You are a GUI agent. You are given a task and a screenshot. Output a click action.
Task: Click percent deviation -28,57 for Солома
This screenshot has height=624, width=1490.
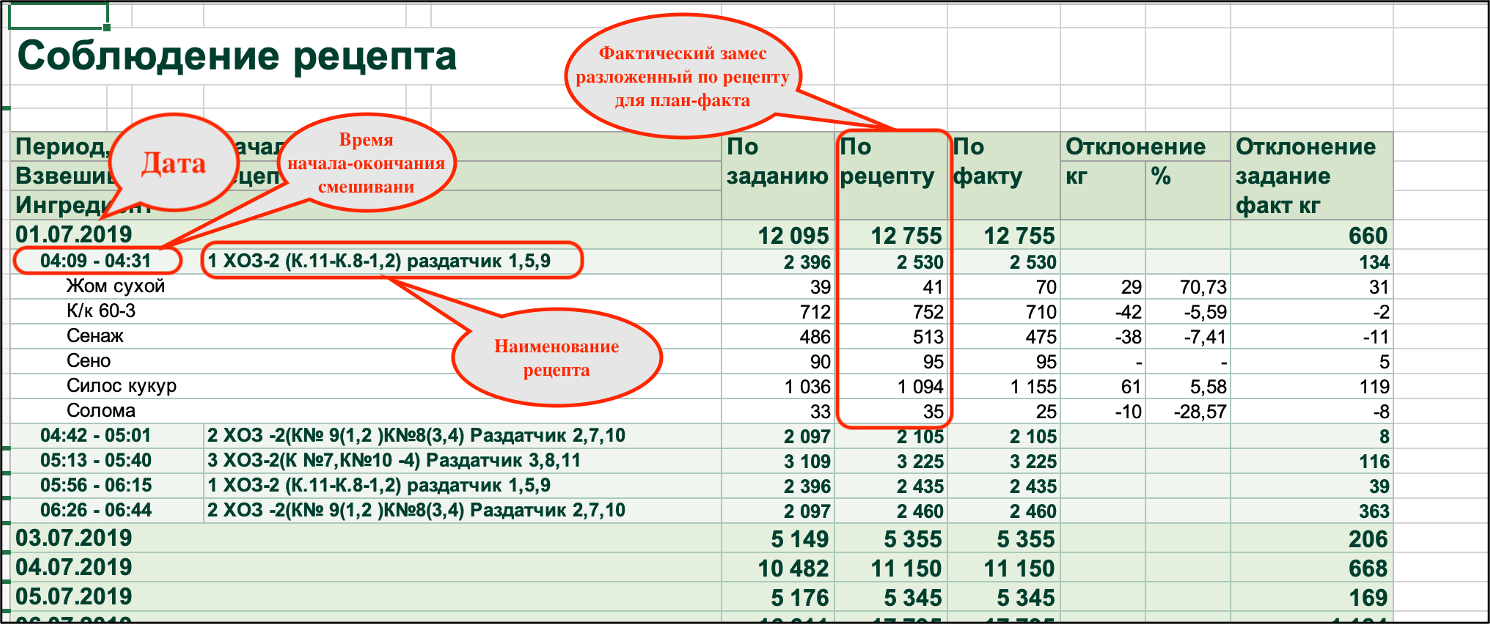click(x=1198, y=411)
